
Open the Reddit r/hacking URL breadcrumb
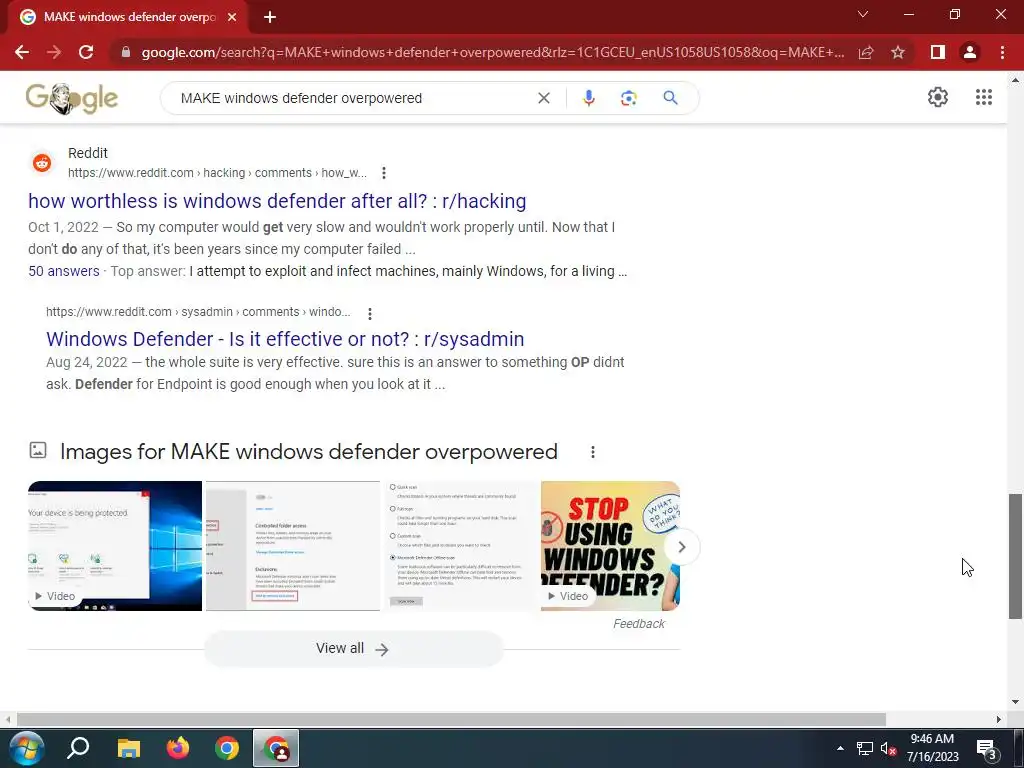tap(217, 173)
